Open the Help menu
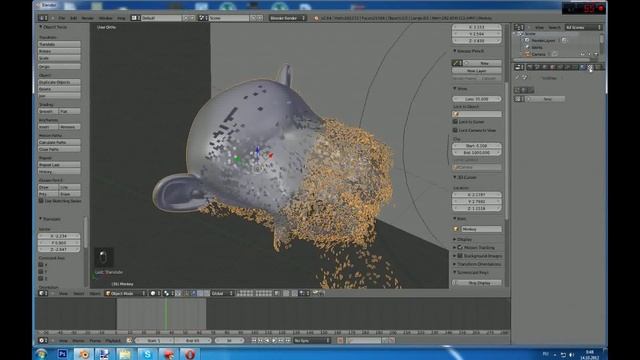Image resolution: width=640 pixels, height=360 pixels. tap(121, 18)
